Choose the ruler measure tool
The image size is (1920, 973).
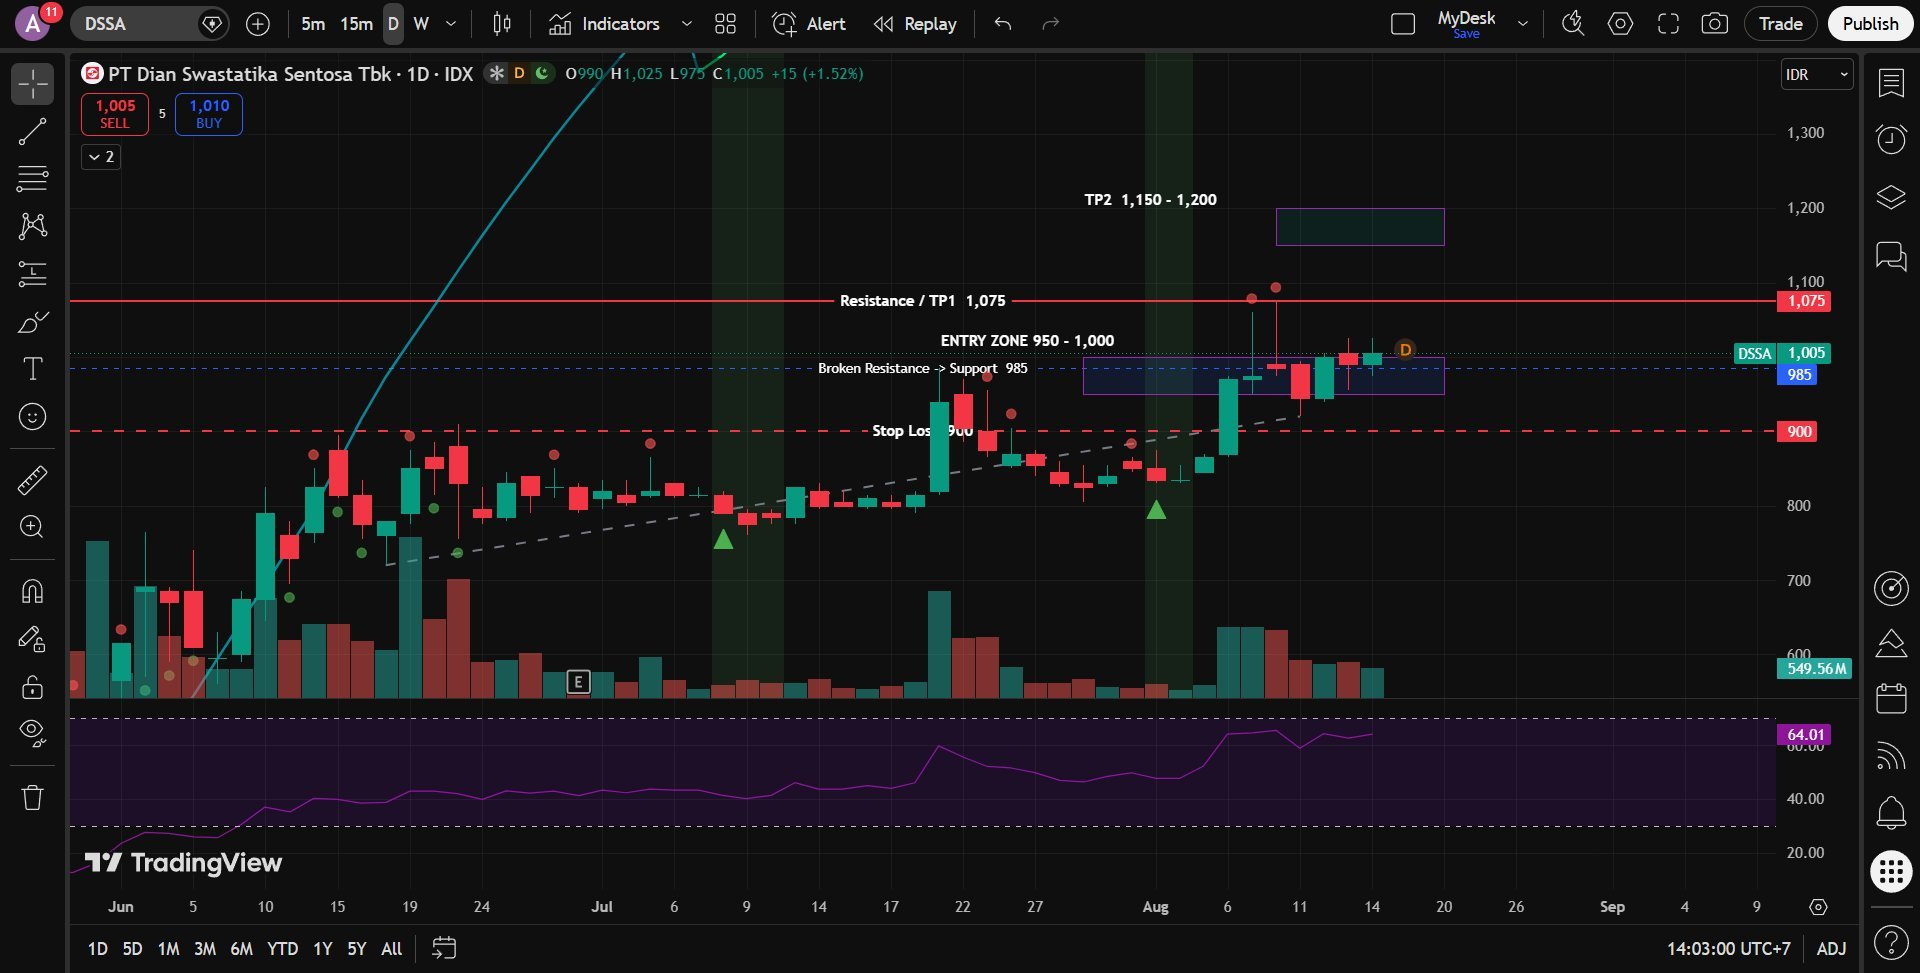point(32,480)
